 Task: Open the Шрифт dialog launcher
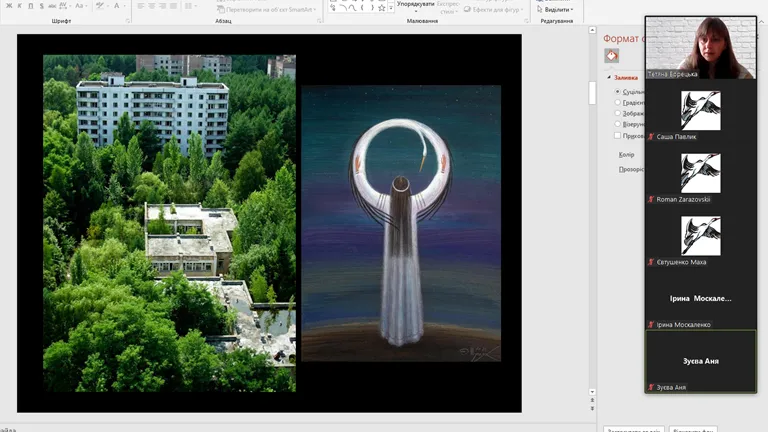(x=128, y=20)
